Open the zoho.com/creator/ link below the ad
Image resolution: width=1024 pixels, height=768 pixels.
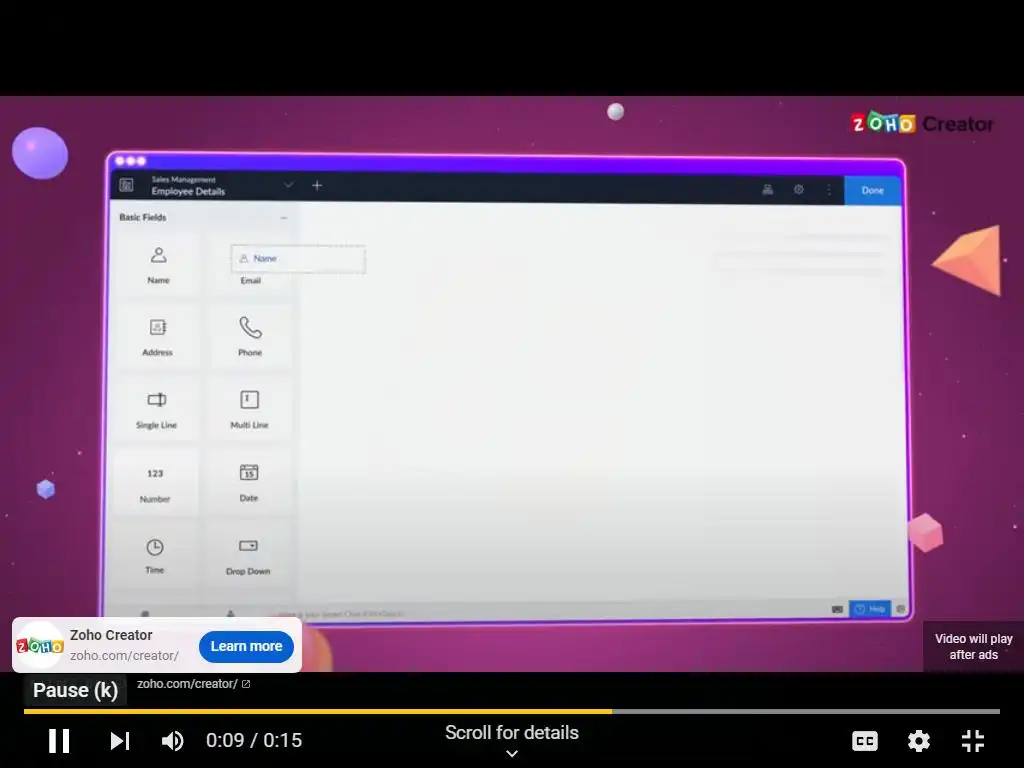(x=193, y=684)
